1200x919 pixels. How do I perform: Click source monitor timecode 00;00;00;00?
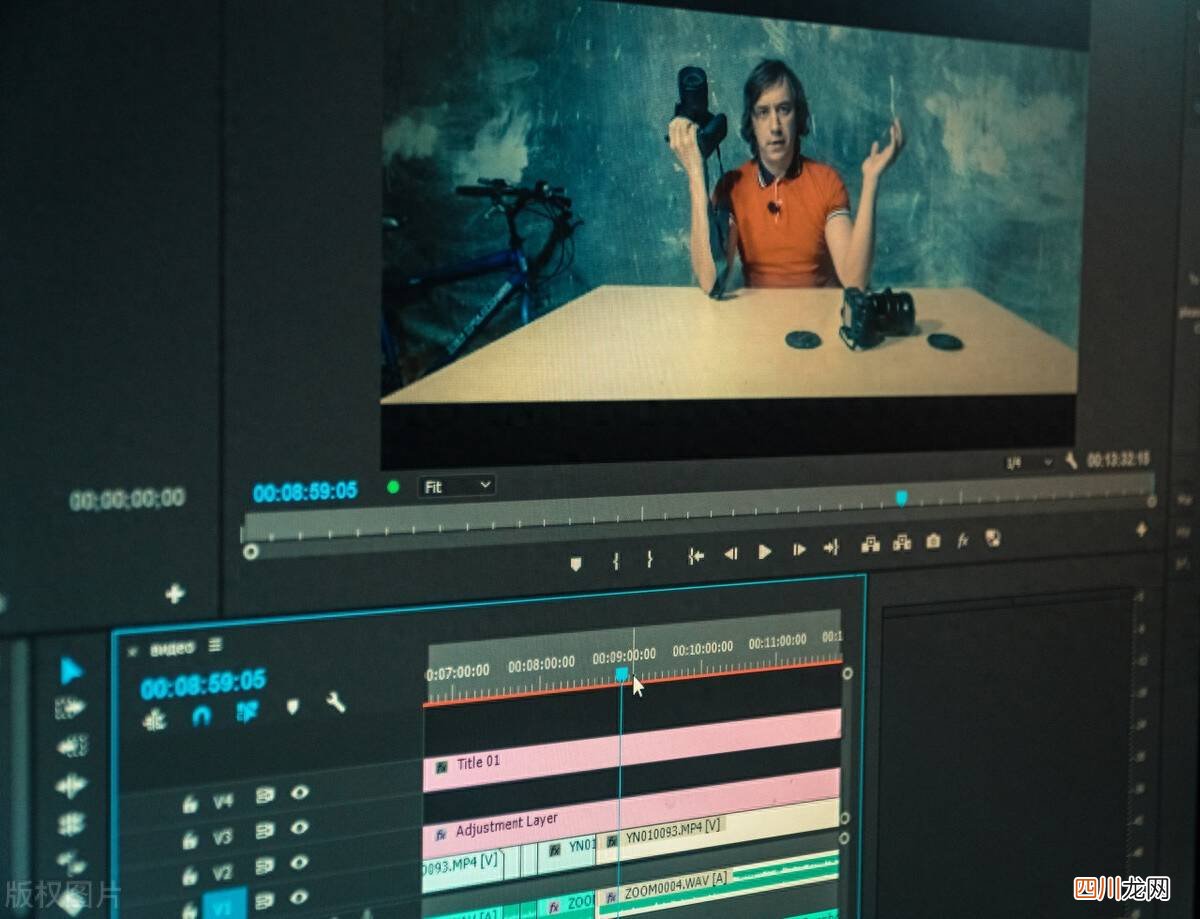[127, 498]
